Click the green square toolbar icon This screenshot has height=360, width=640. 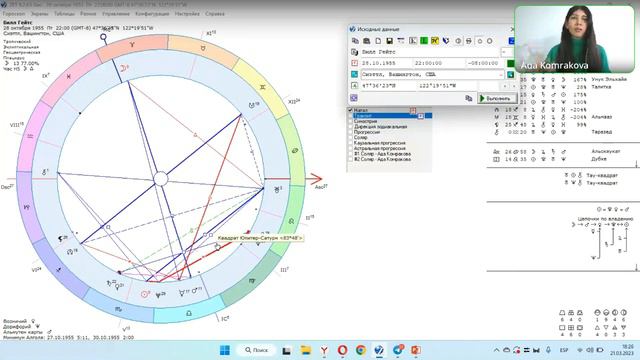tap(424, 41)
